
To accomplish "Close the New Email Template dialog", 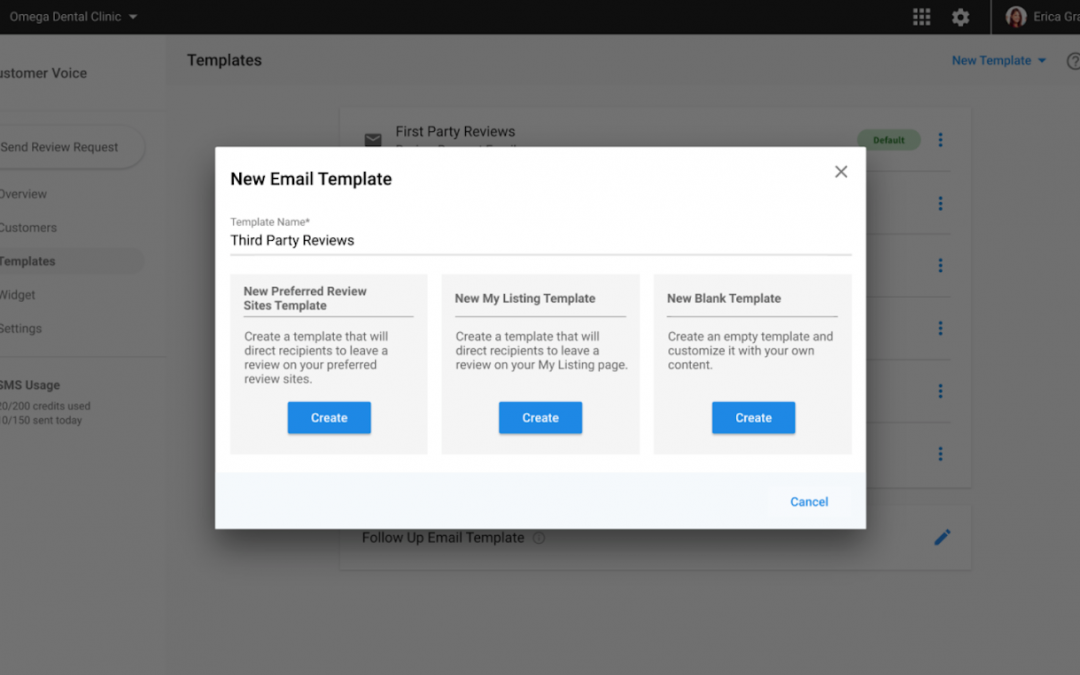I will pos(841,172).
